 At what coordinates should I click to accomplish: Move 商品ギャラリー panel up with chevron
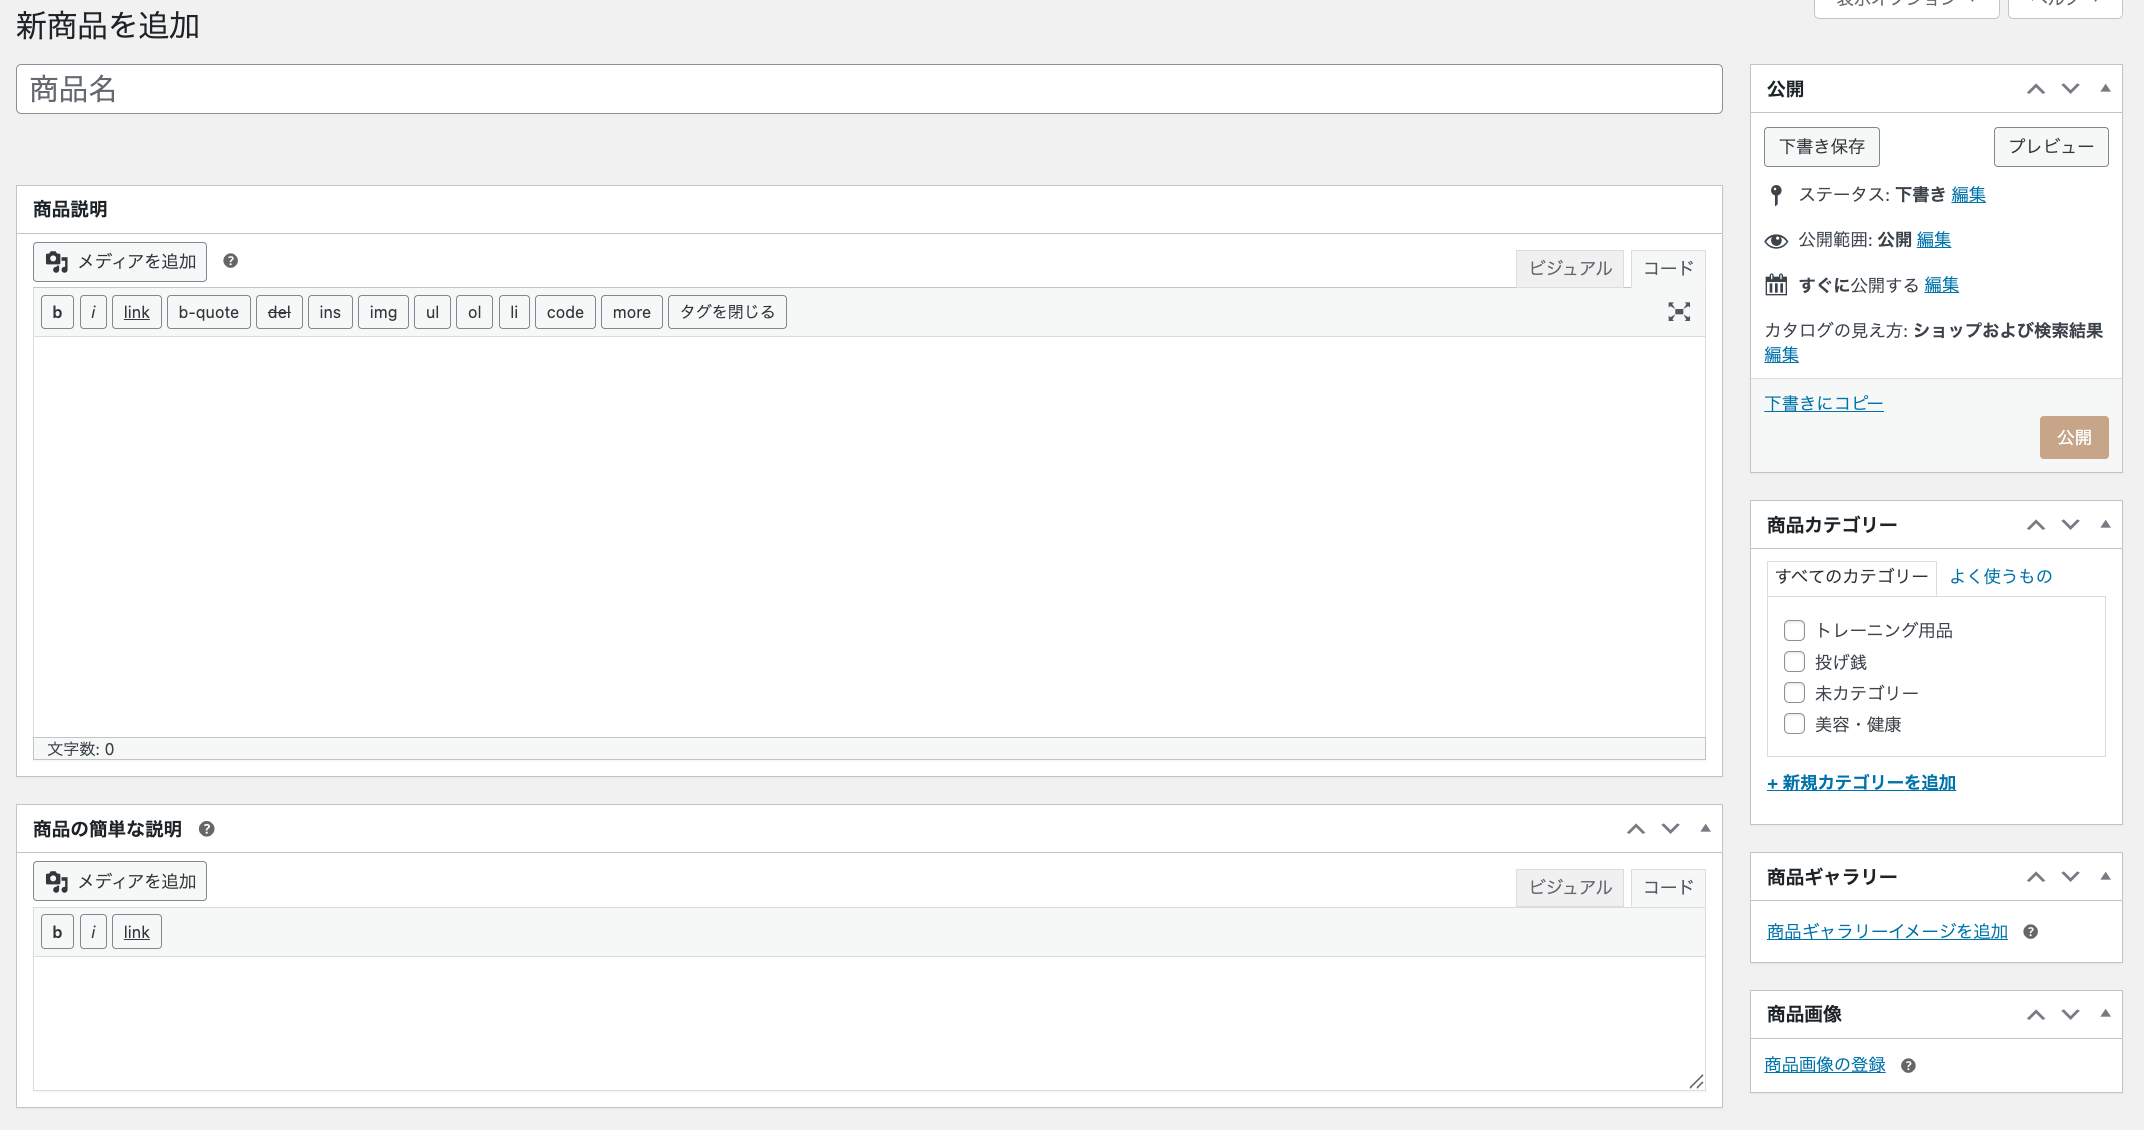point(2035,877)
